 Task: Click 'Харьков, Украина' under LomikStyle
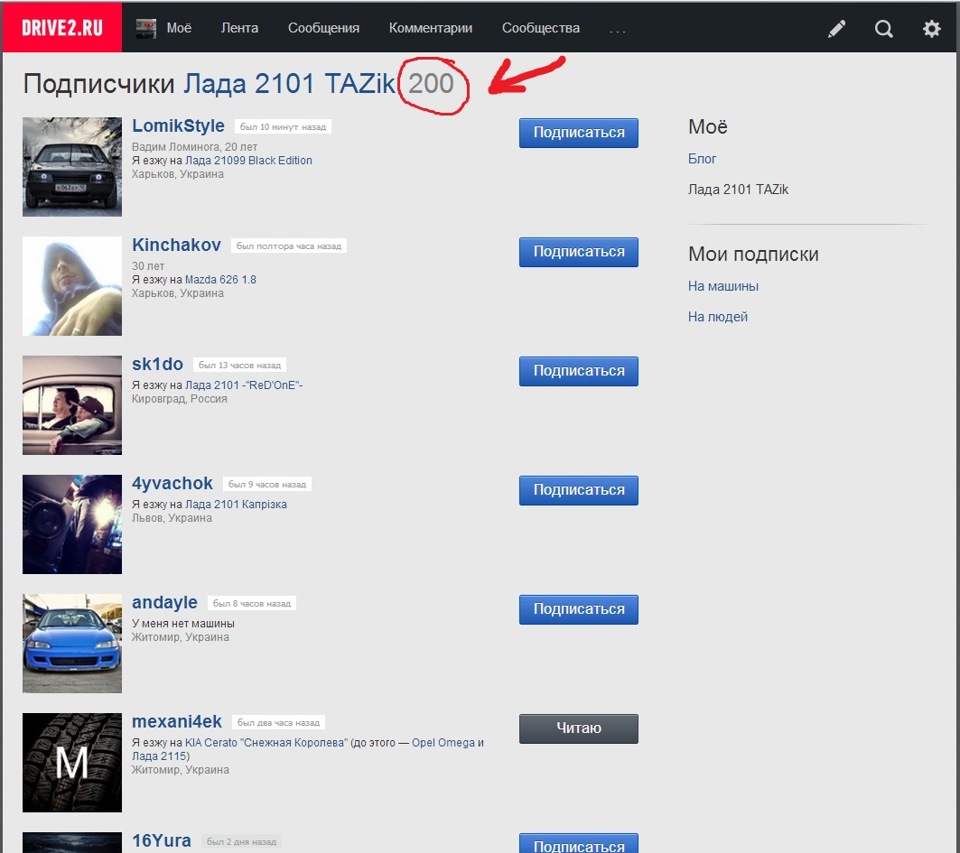178,174
